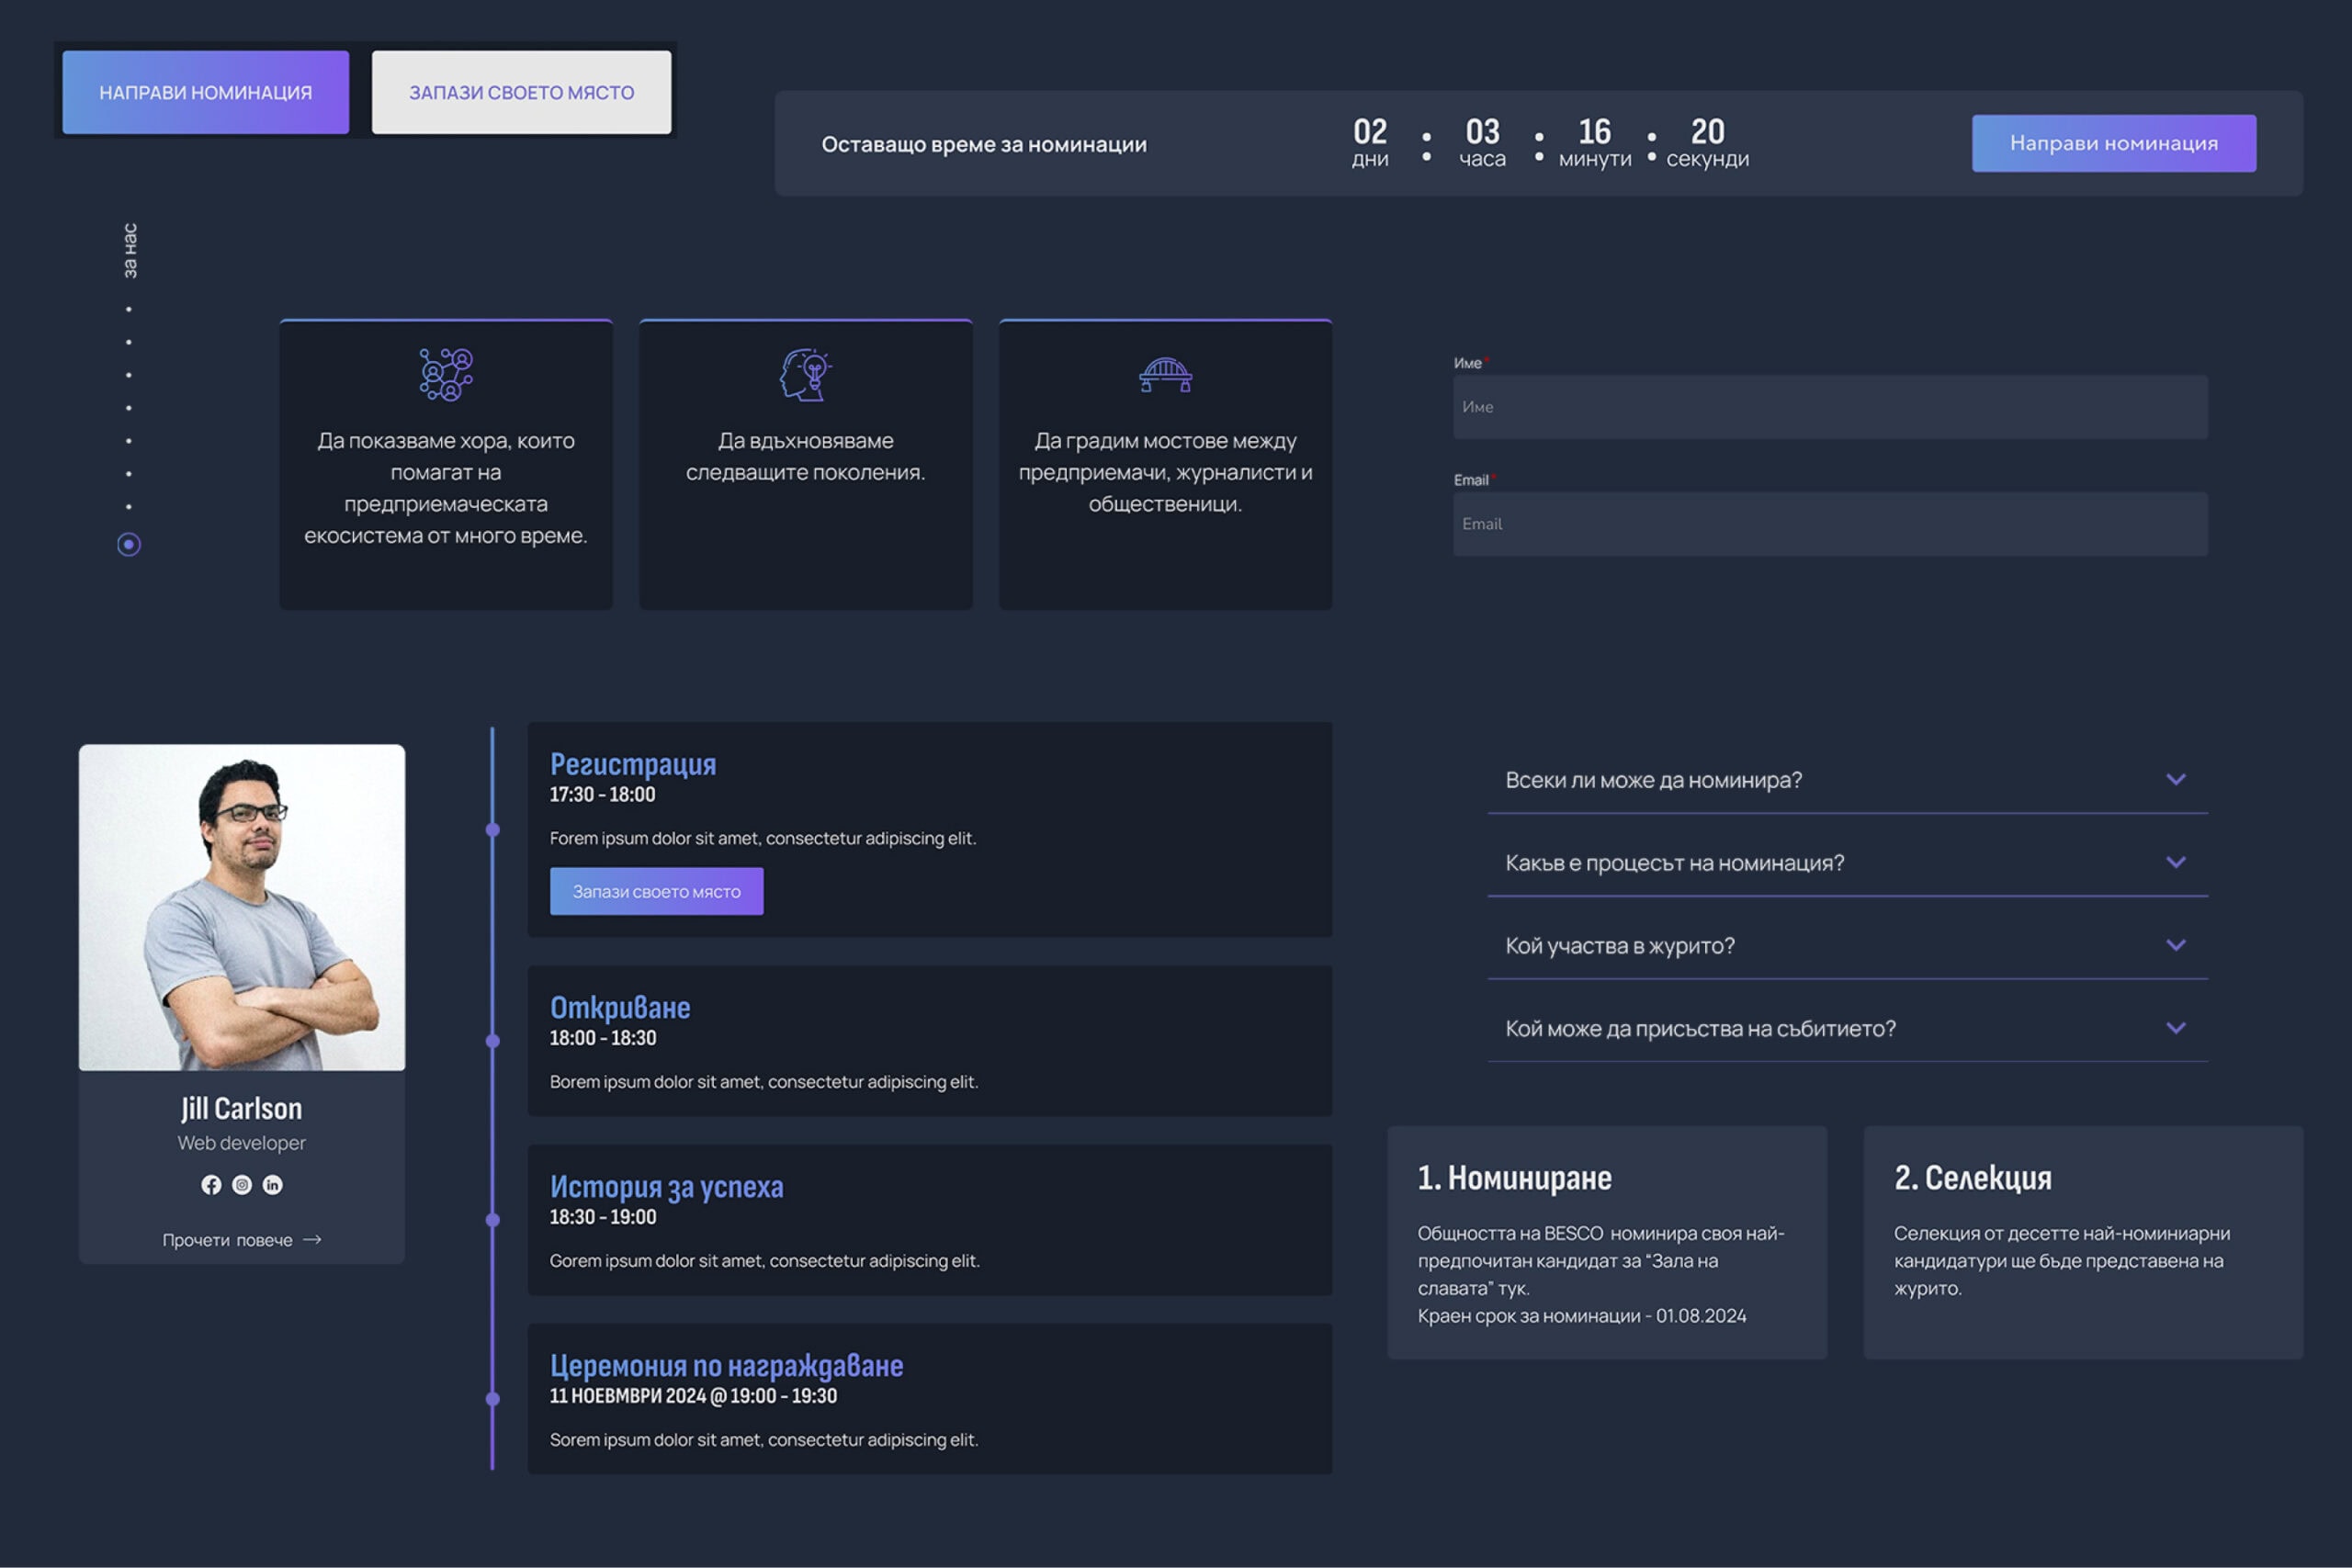Click the bridge icon in third card
2352x1568 pixels.
1165,375
